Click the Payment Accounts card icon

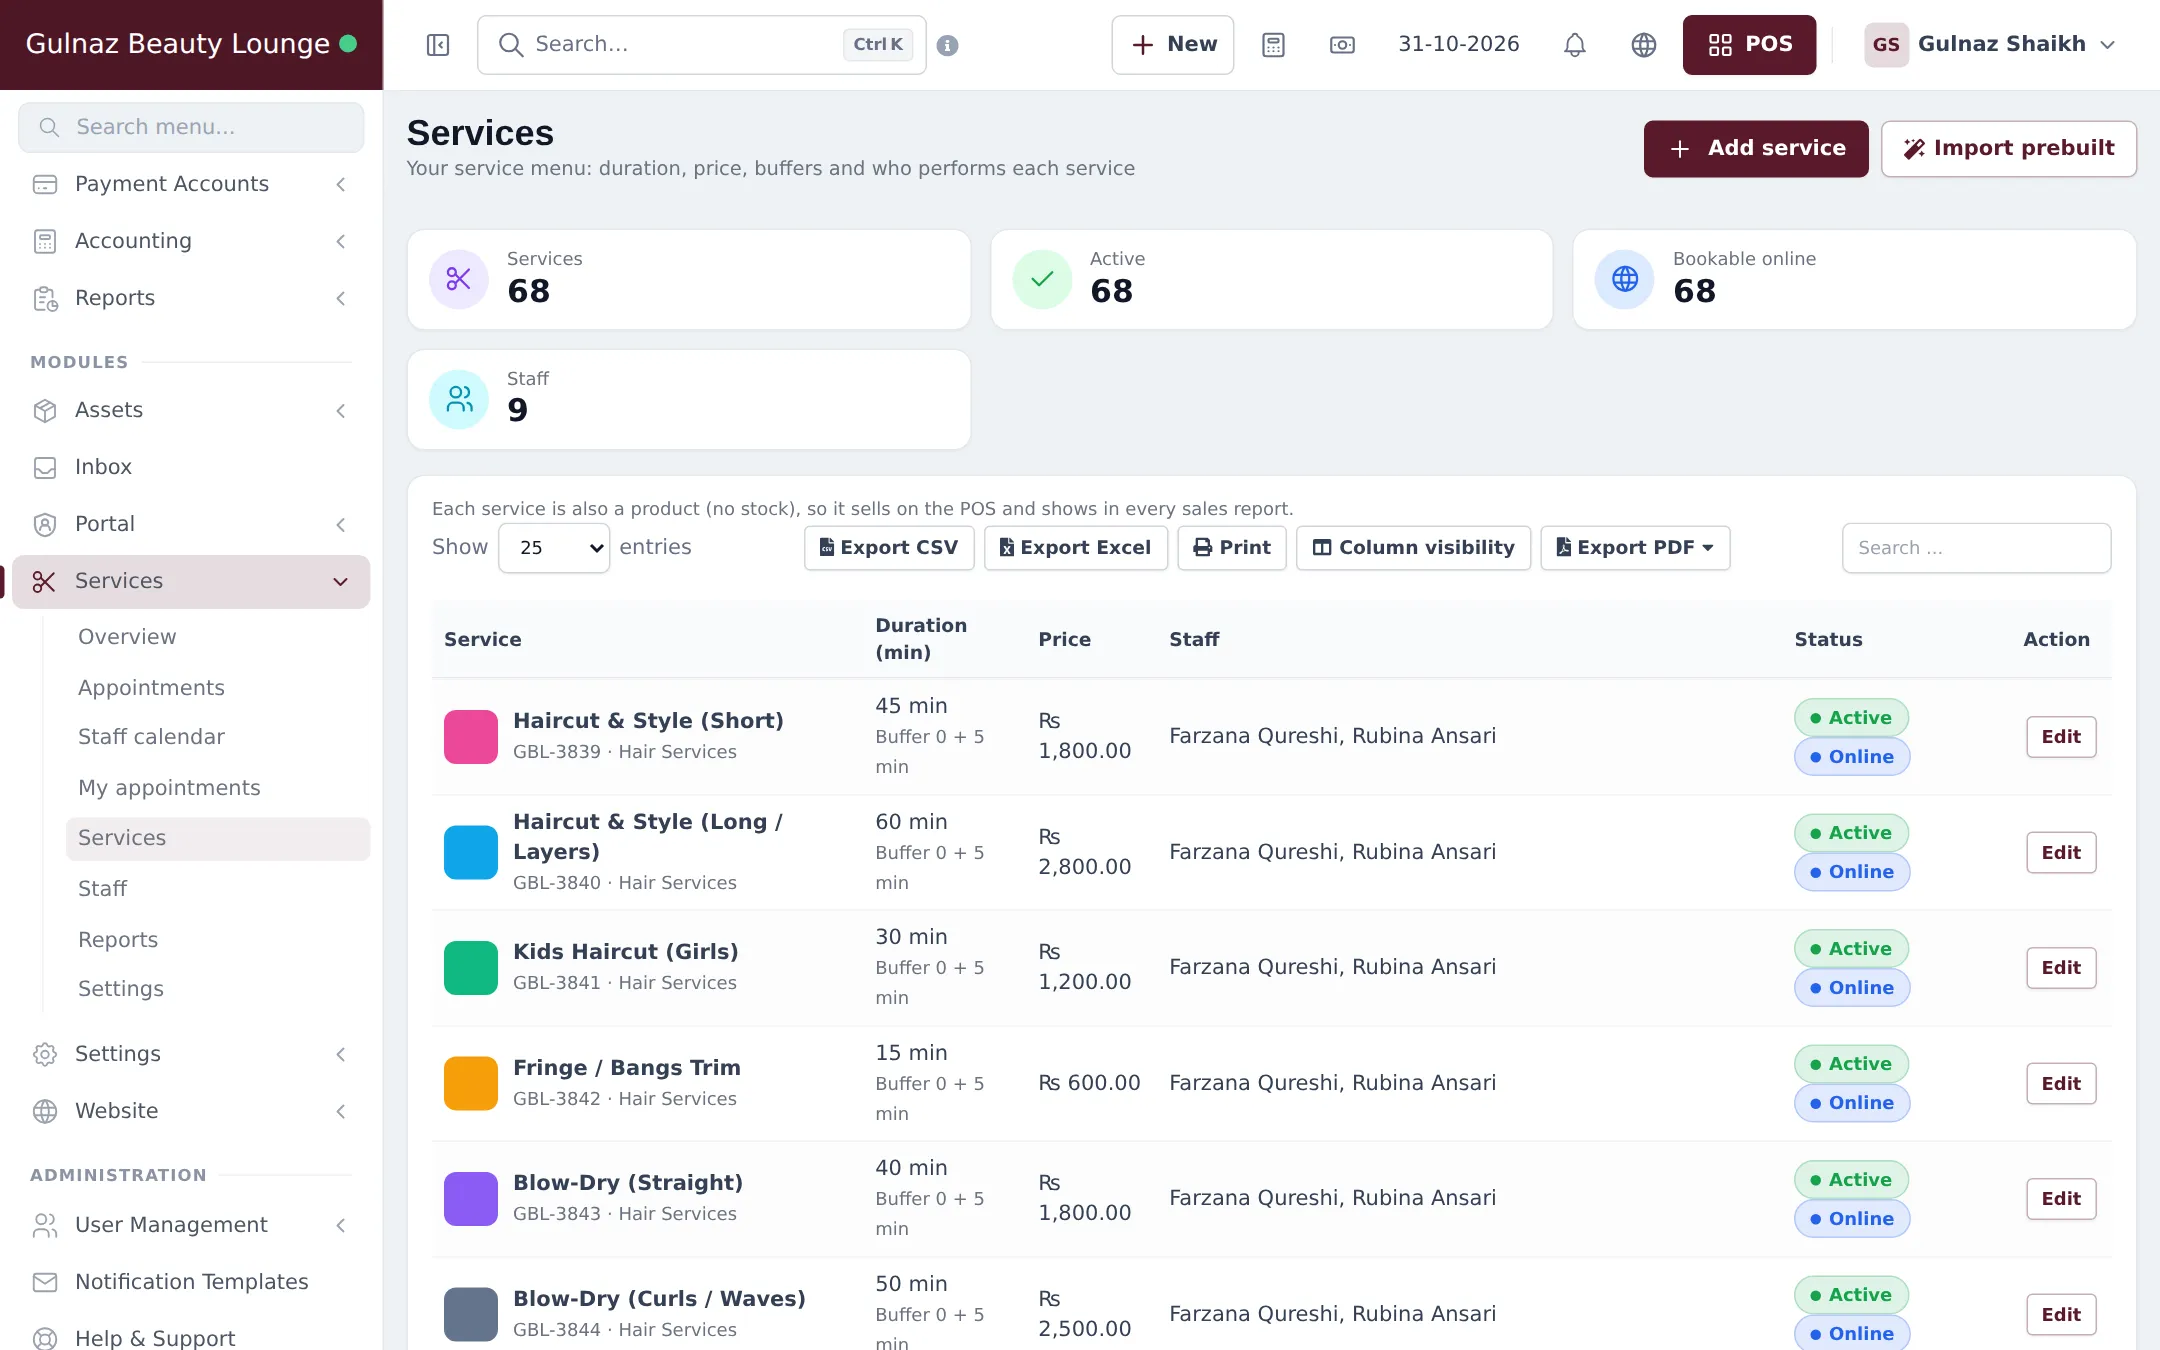coord(45,184)
